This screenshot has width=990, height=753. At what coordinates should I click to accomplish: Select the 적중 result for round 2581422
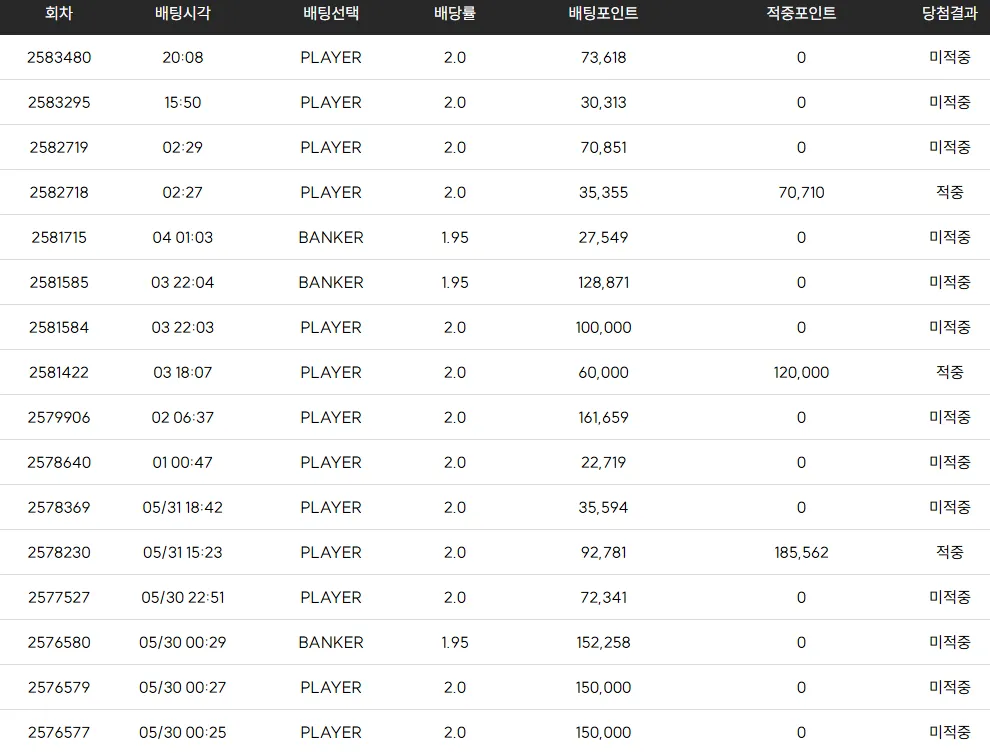coord(950,372)
